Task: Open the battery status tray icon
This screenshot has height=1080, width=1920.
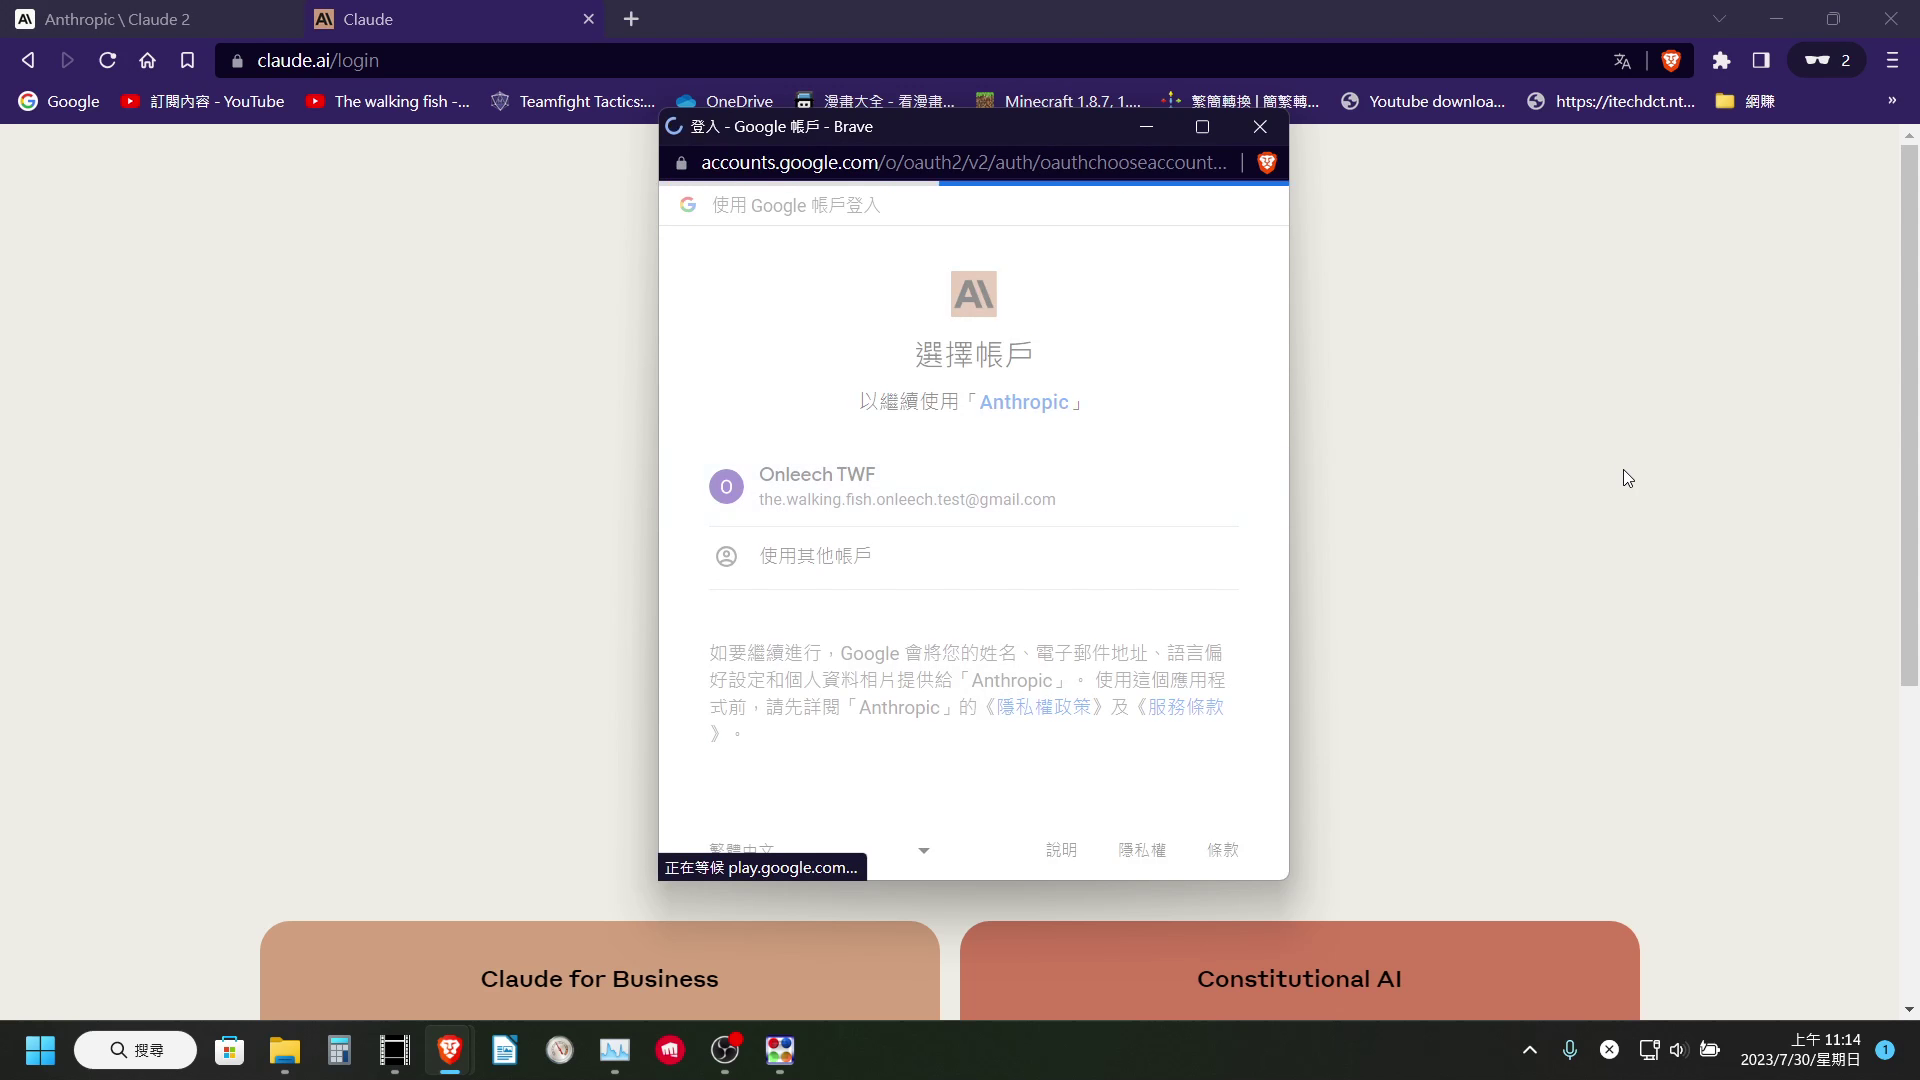Action: click(x=1710, y=1050)
